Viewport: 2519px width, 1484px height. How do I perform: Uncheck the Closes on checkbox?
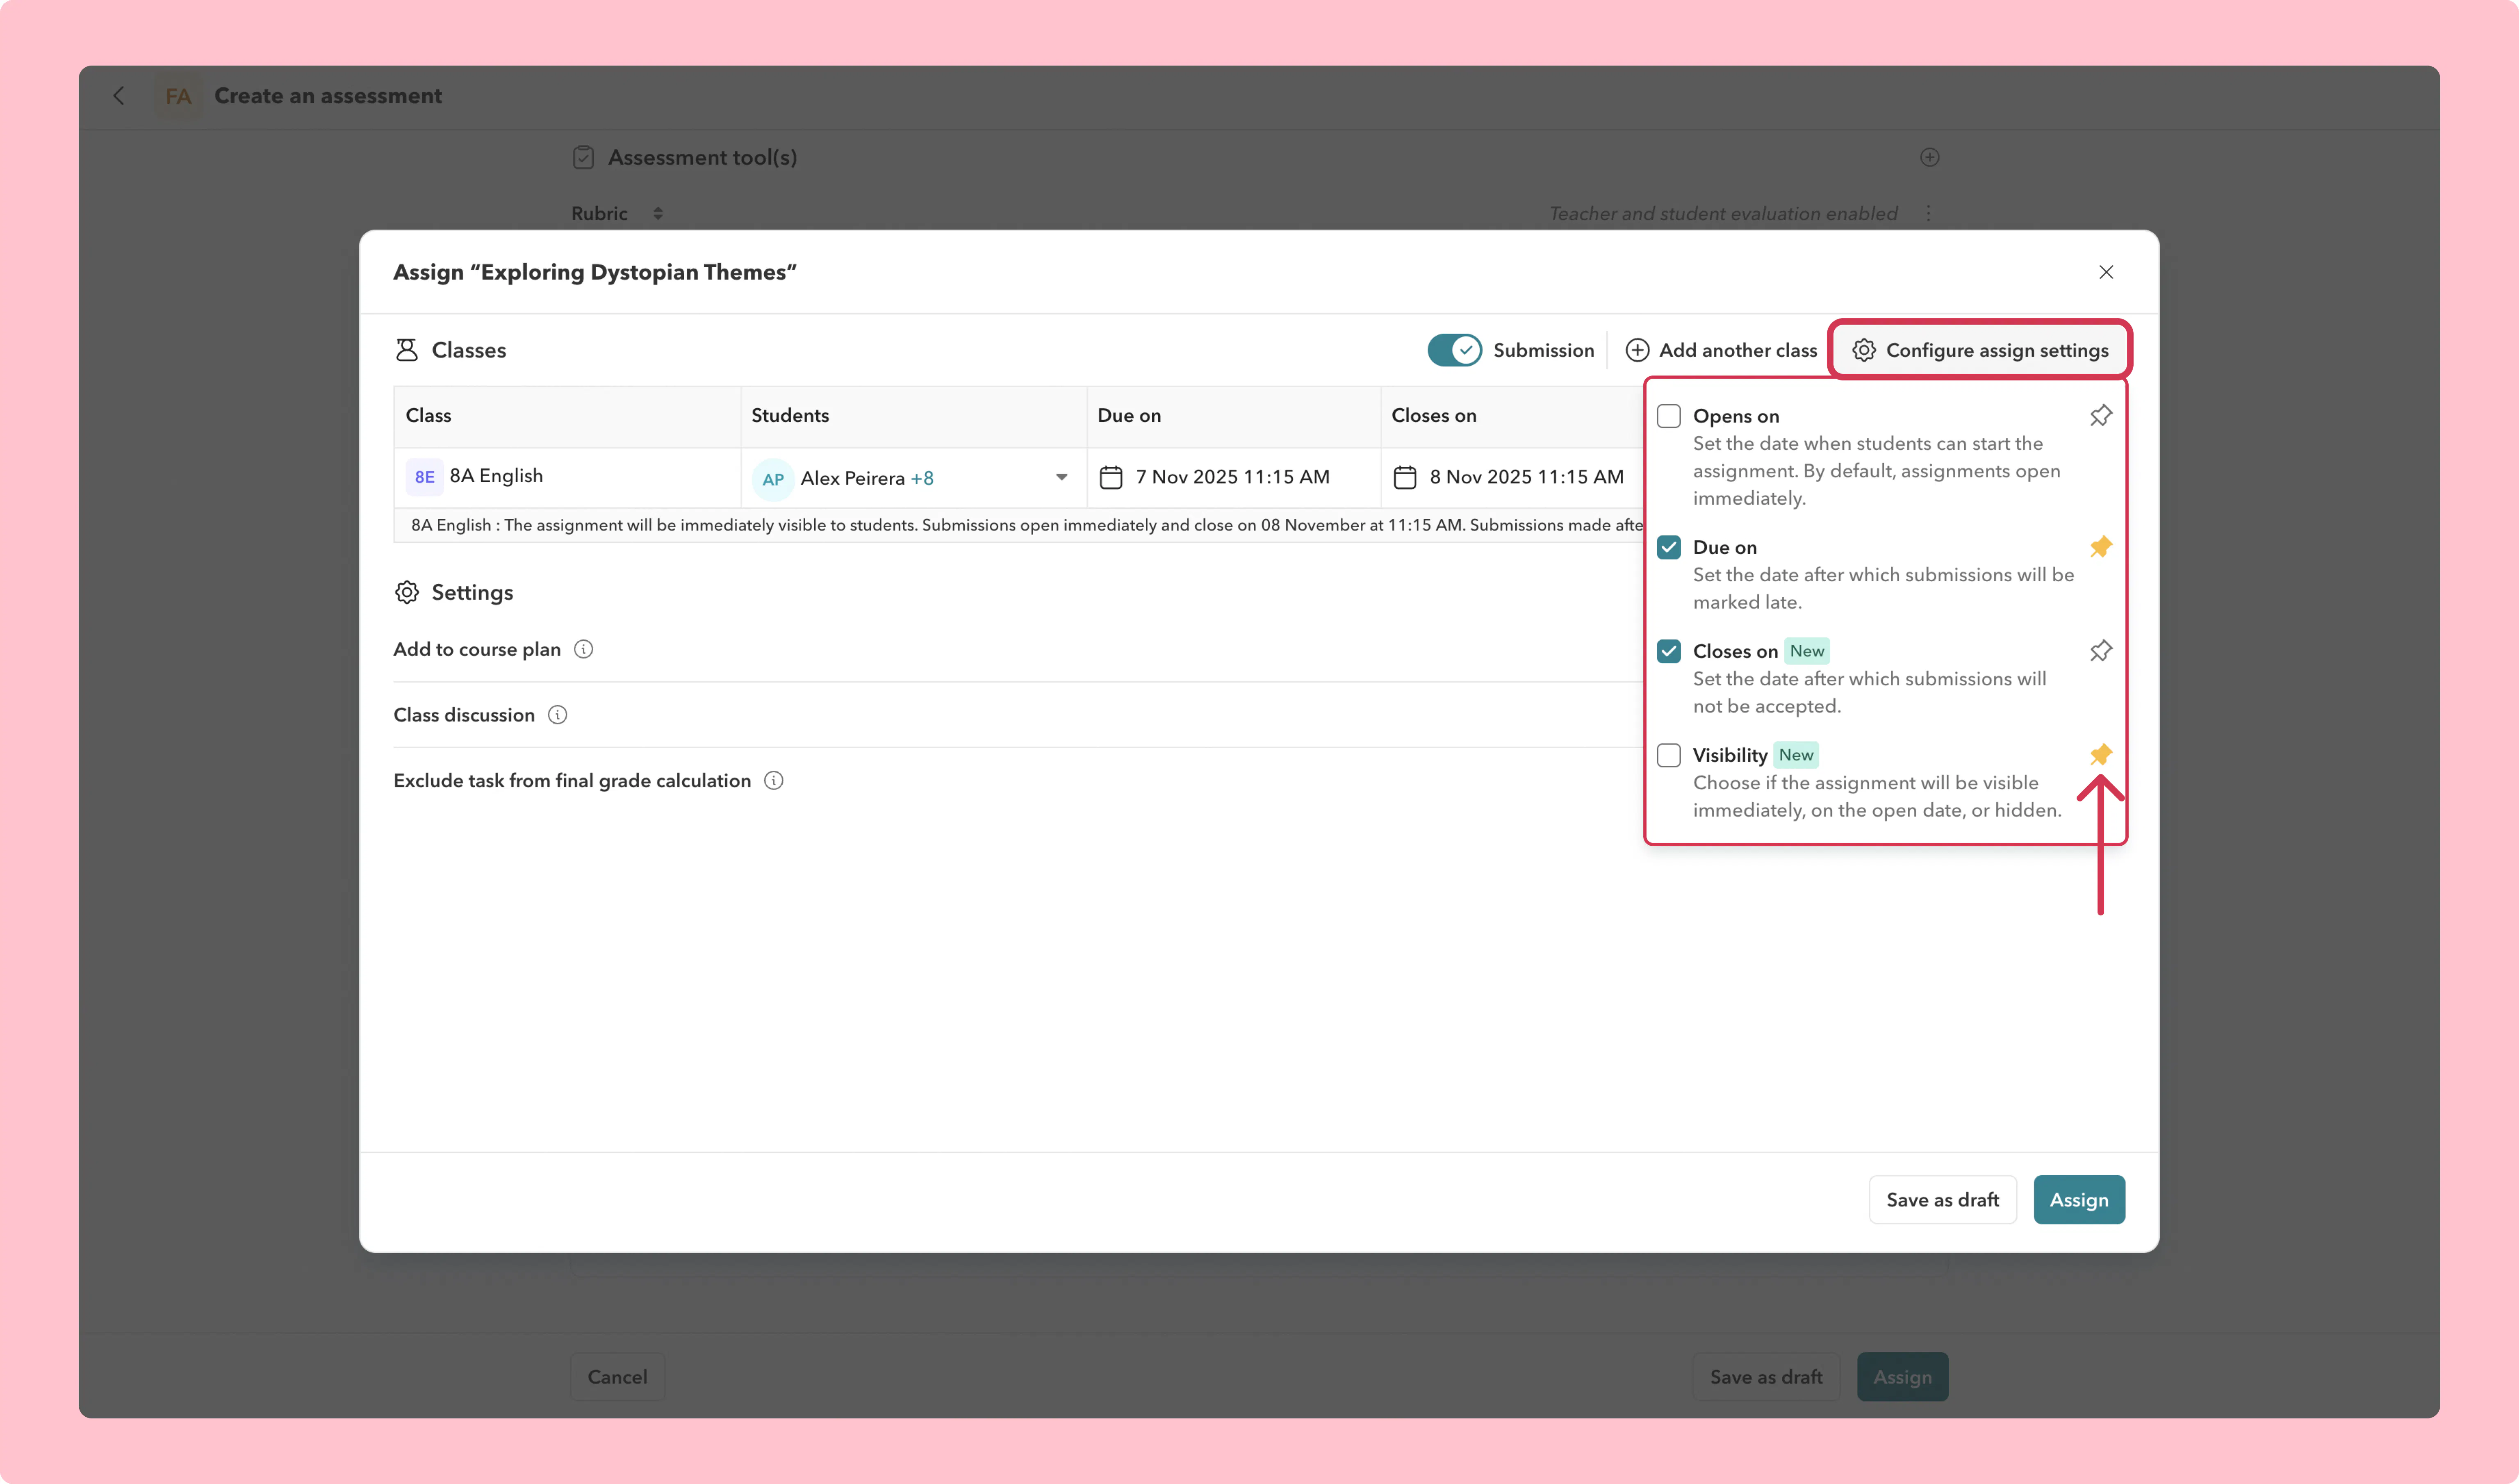point(1669,651)
